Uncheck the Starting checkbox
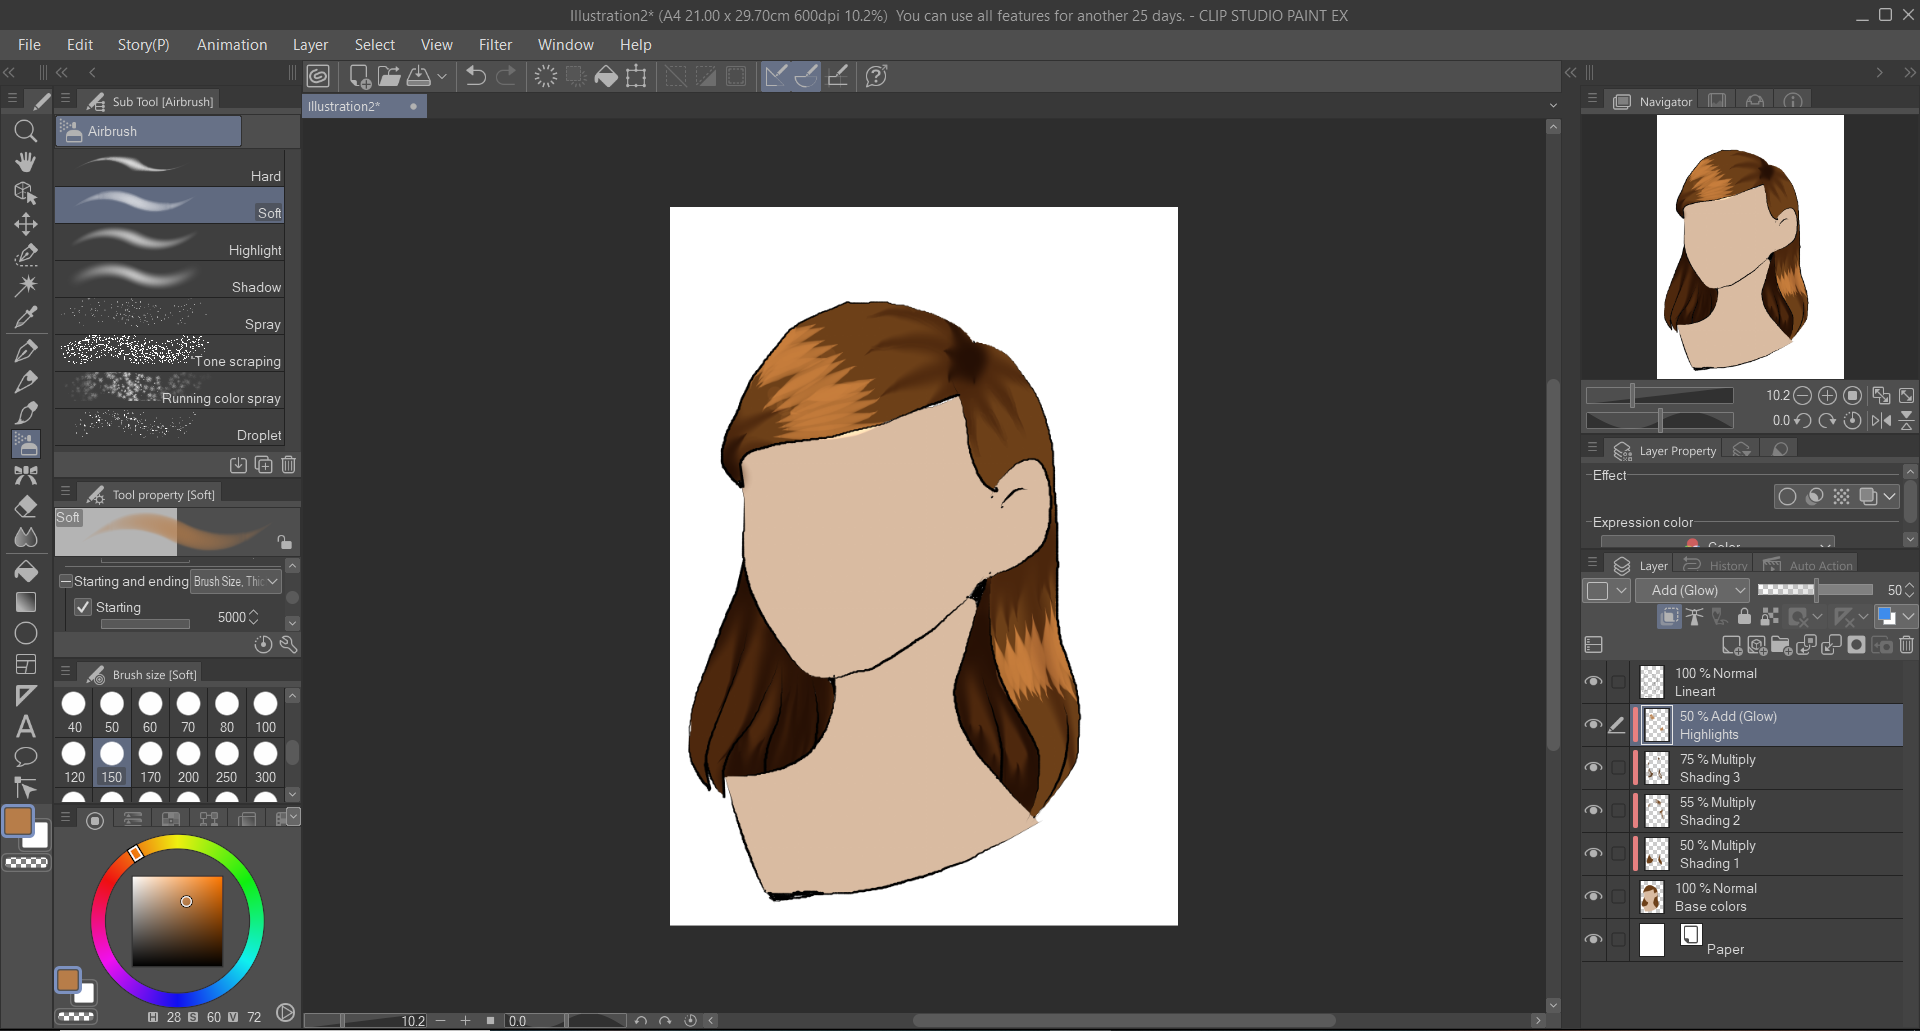 (x=83, y=607)
